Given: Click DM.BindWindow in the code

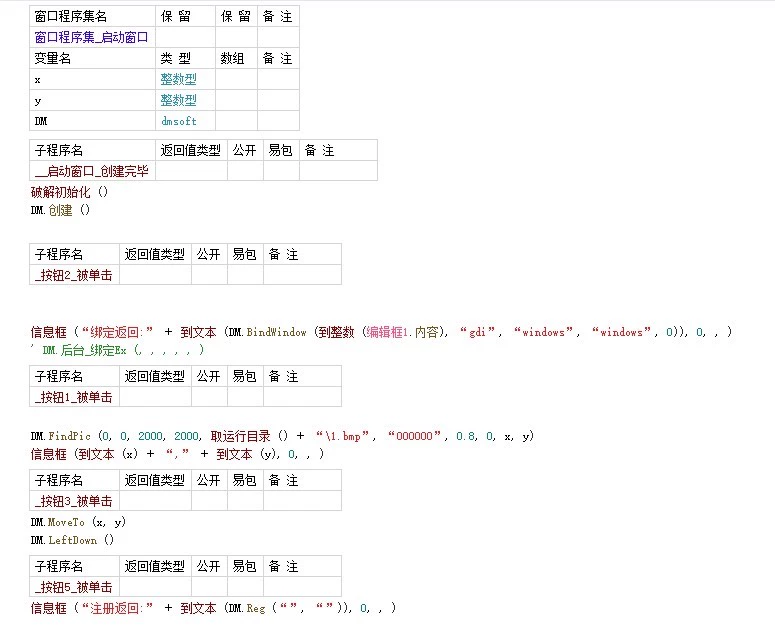Looking at the screenshot, I should (x=267, y=332).
